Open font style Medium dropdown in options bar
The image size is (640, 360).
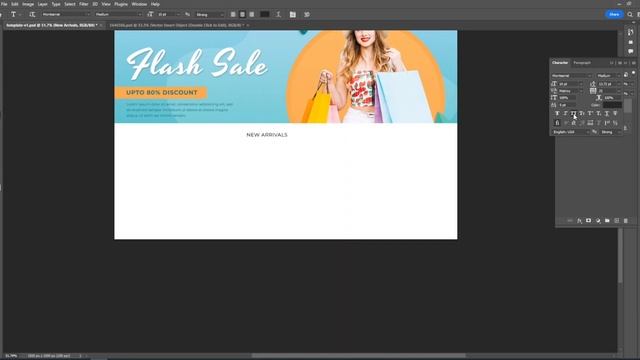118,14
